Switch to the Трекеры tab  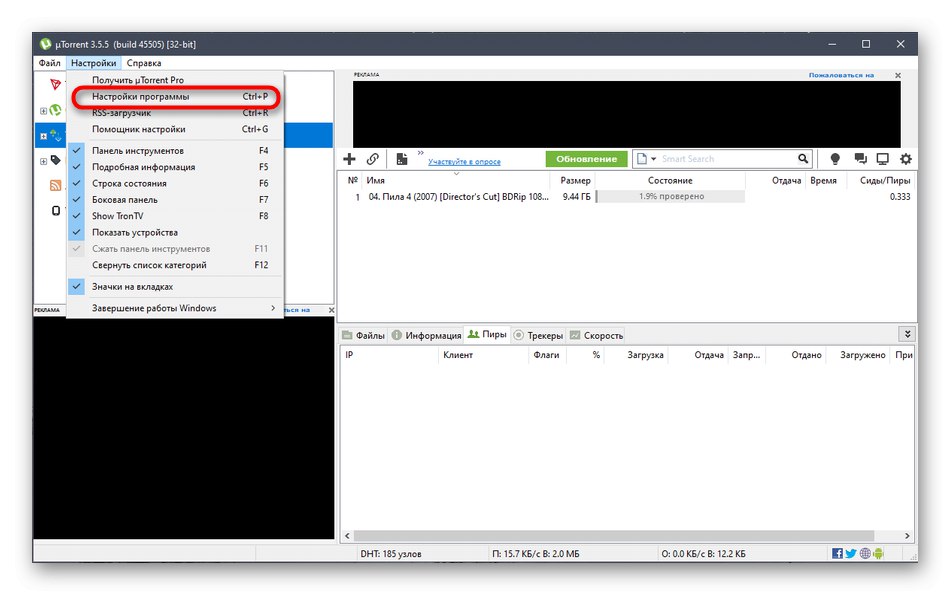pyautogui.click(x=538, y=335)
